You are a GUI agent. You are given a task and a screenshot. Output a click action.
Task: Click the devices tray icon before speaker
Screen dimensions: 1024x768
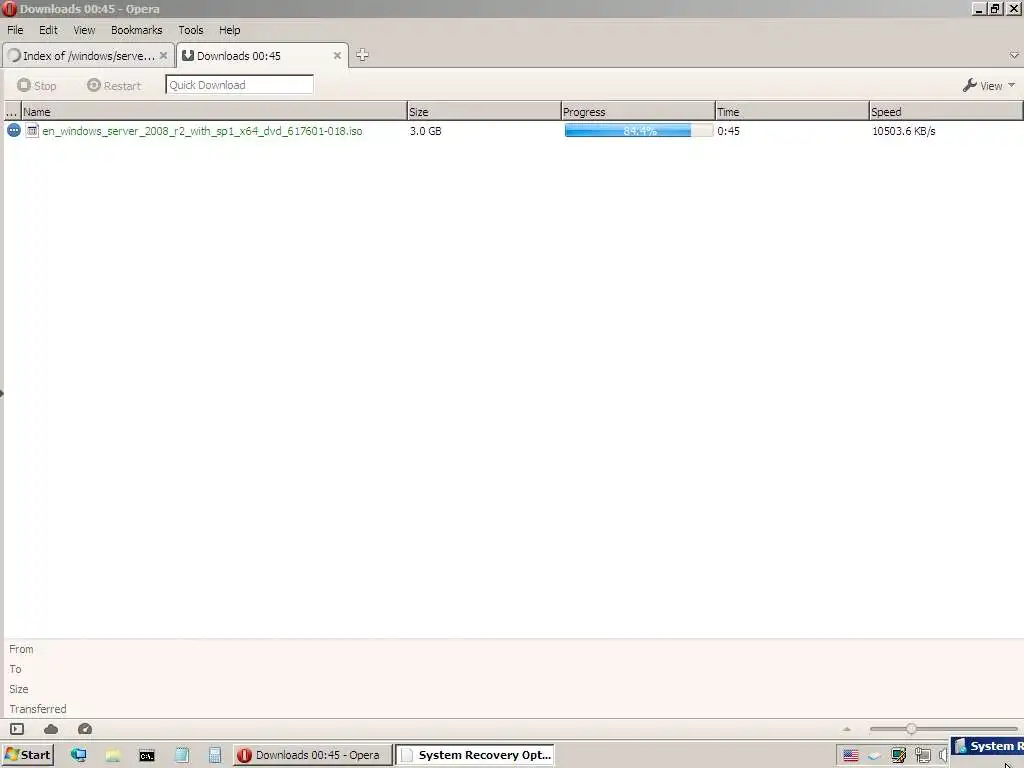coord(922,756)
